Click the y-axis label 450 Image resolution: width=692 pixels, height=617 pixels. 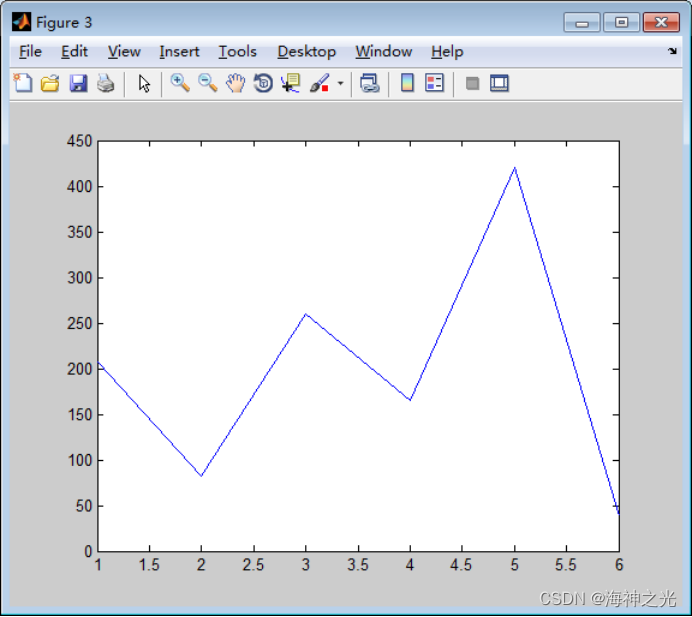point(79,141)
